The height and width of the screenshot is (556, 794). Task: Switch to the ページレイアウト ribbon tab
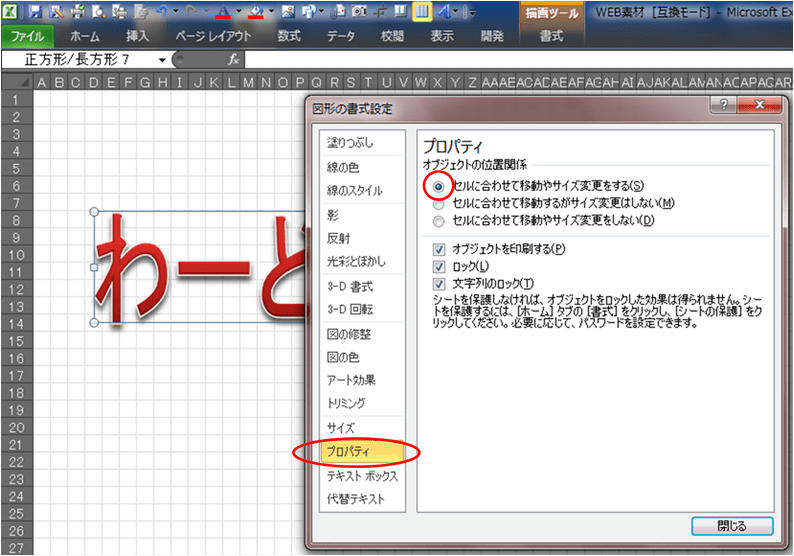tap(213, 36)
